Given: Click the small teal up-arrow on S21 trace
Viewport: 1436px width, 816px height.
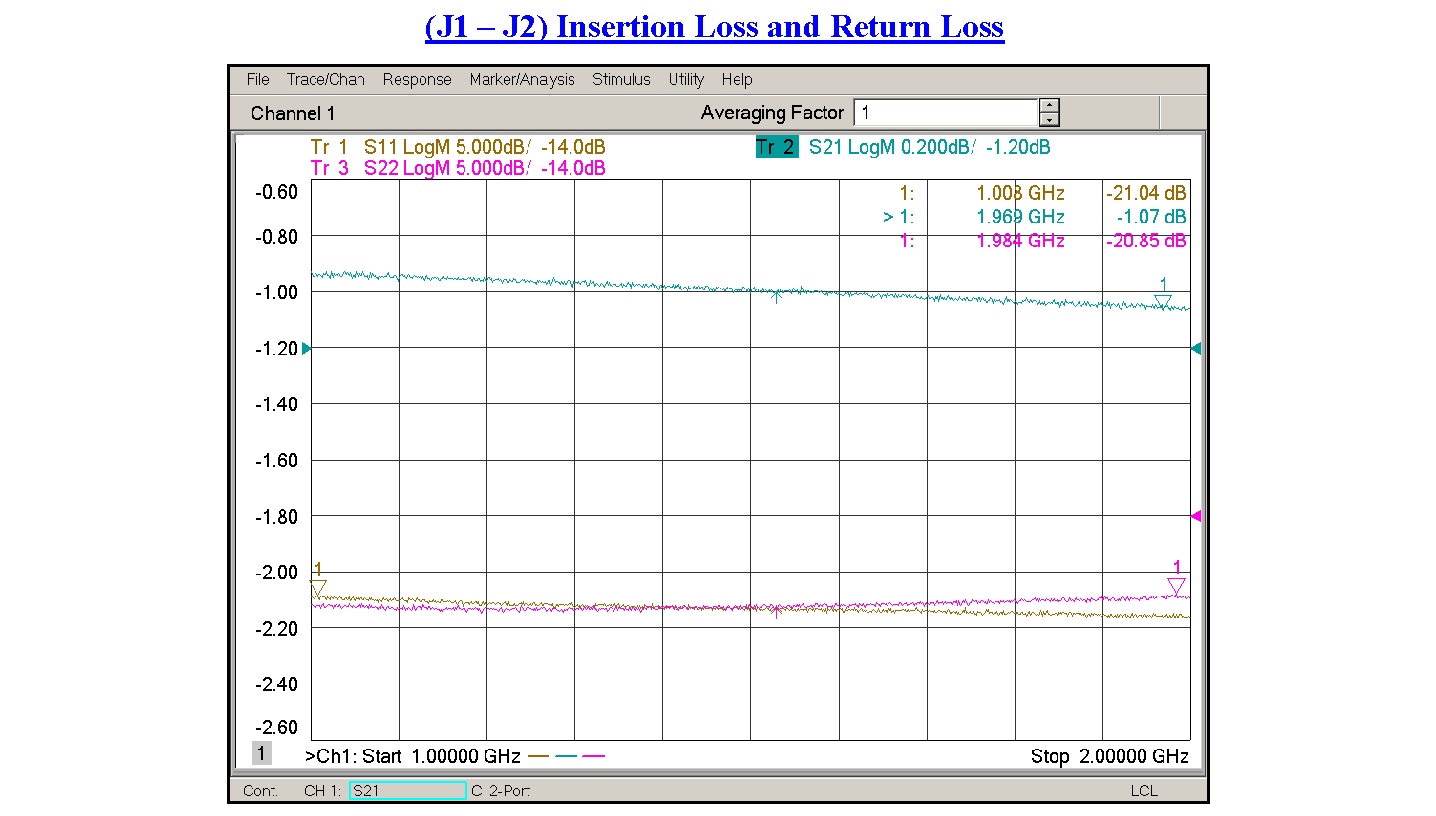Looking at the screenshot, I should pos(777,296).
